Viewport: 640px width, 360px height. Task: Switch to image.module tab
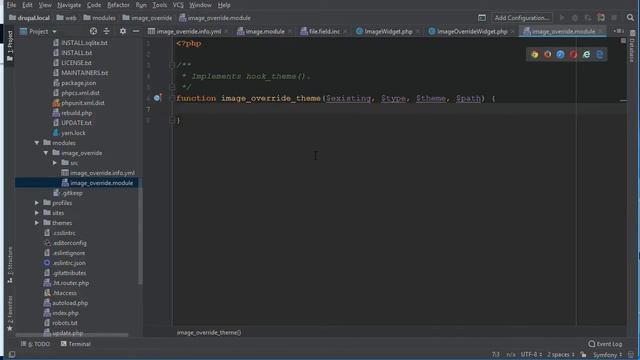265,31
